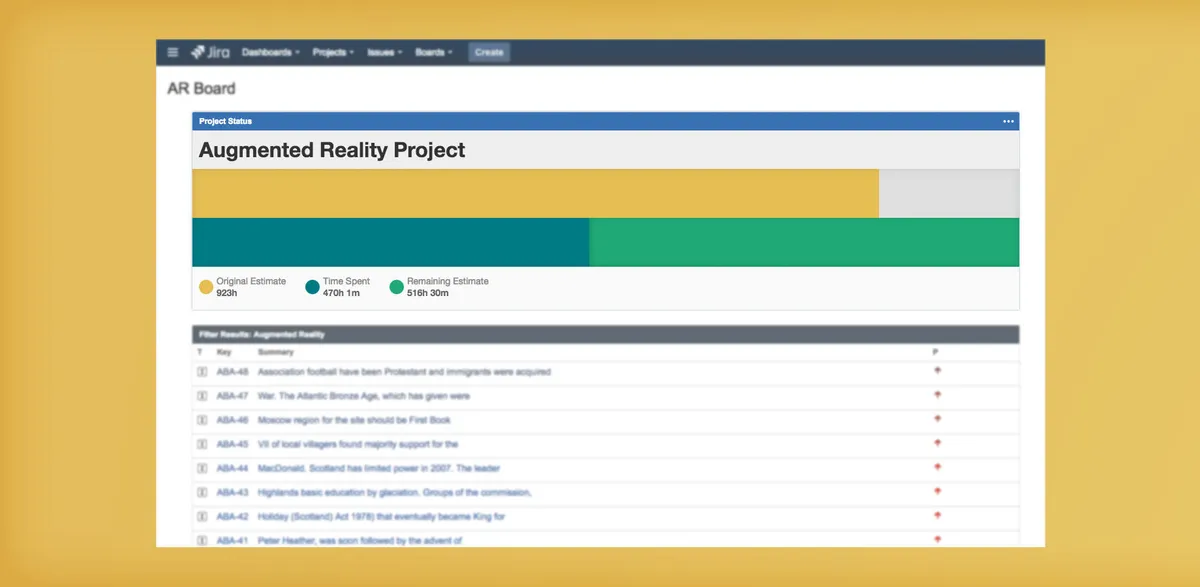Click the yellow Original Estimate bar

pos(535,193)
